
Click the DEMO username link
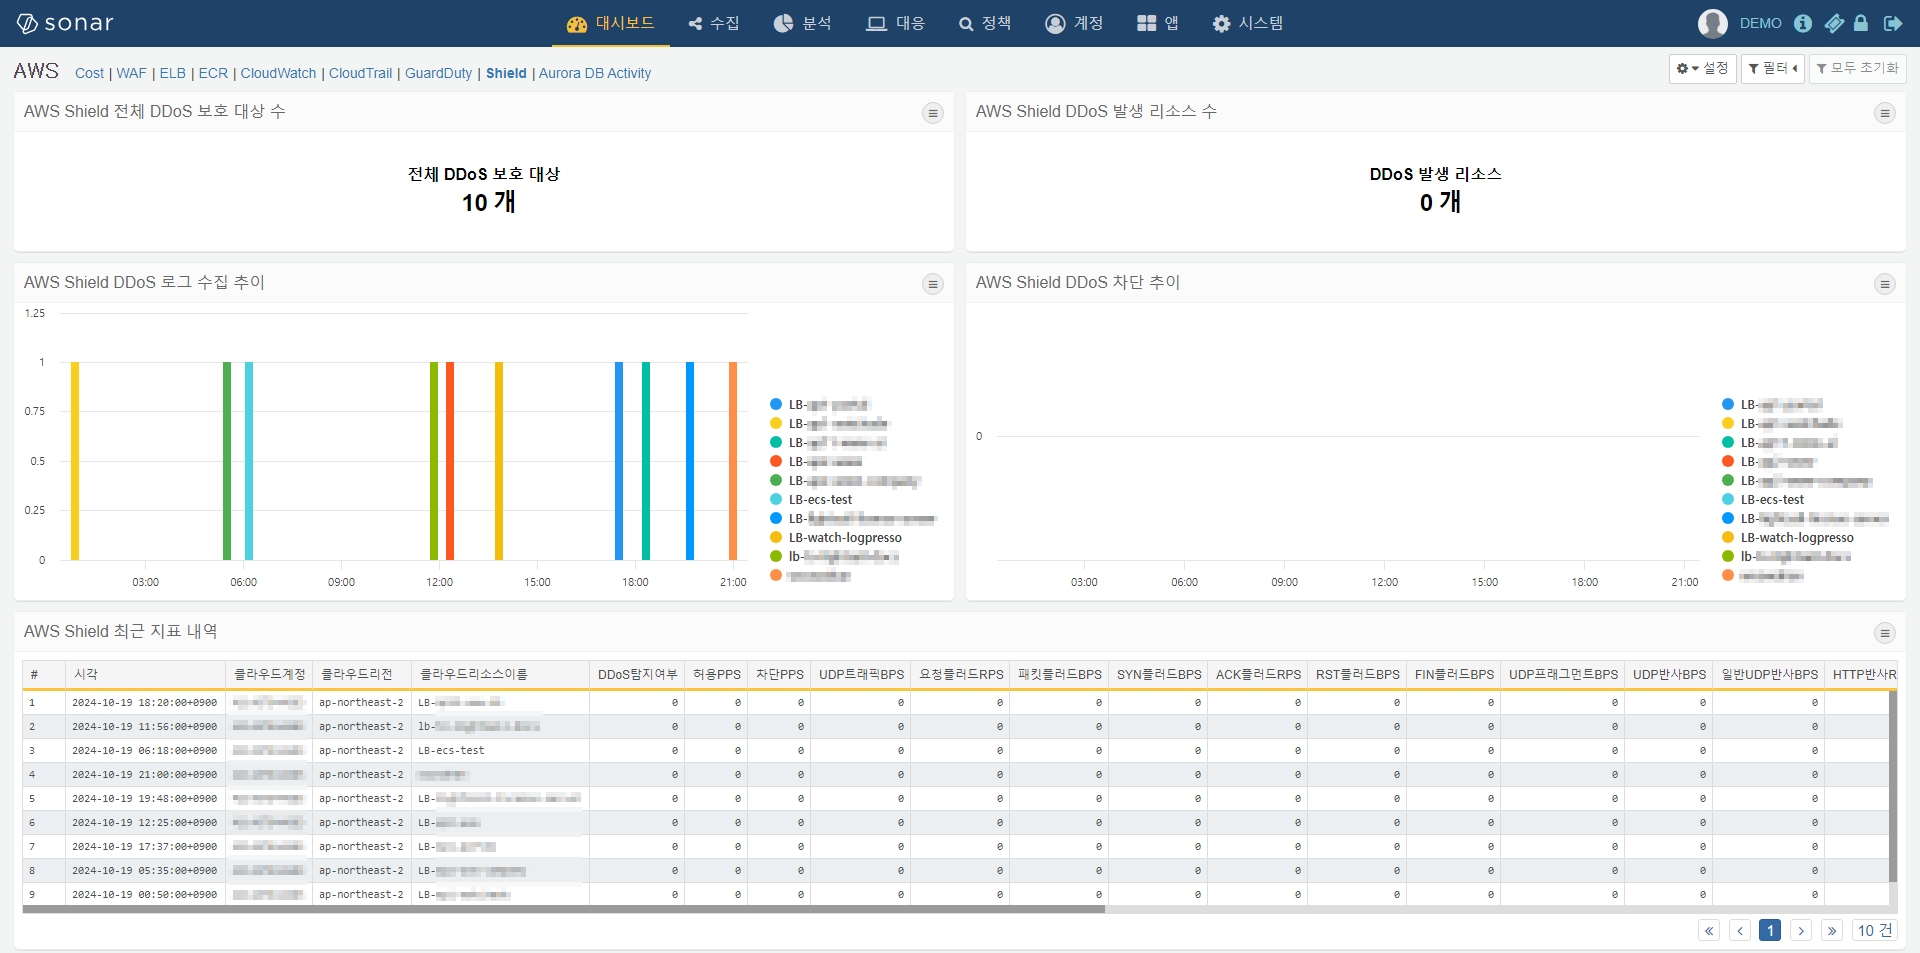(x=1760, y=23)
